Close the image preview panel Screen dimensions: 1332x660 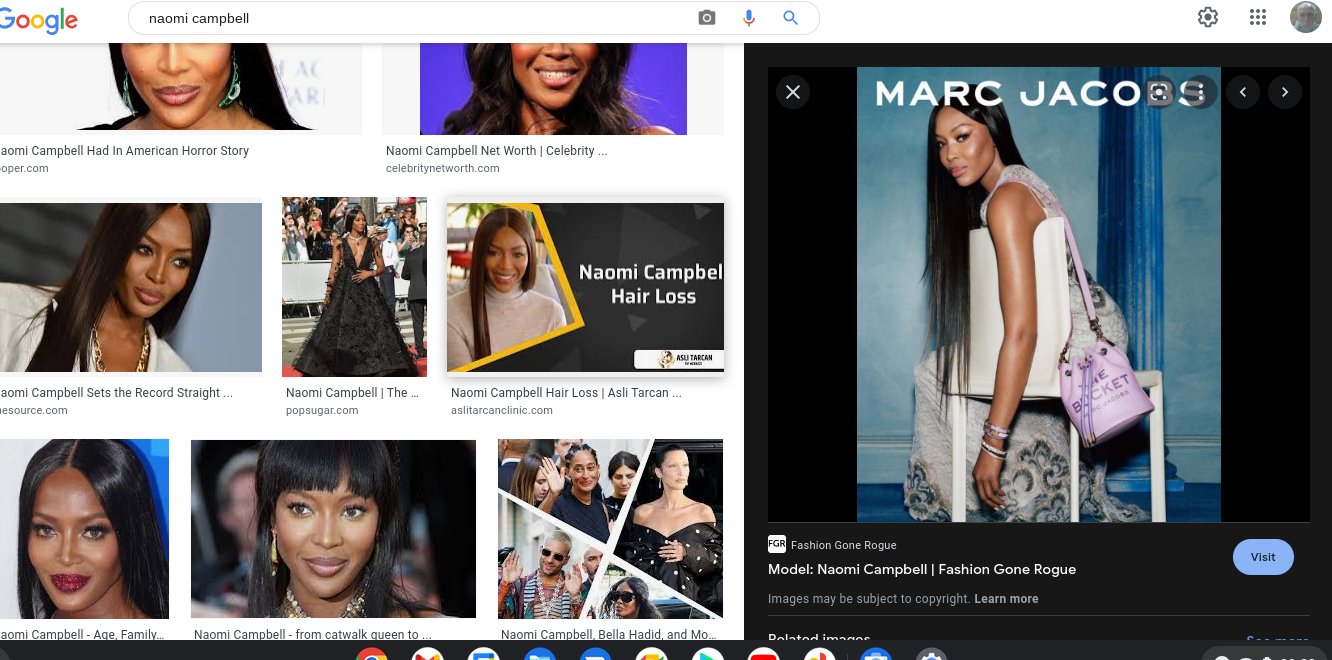[793, 92]
